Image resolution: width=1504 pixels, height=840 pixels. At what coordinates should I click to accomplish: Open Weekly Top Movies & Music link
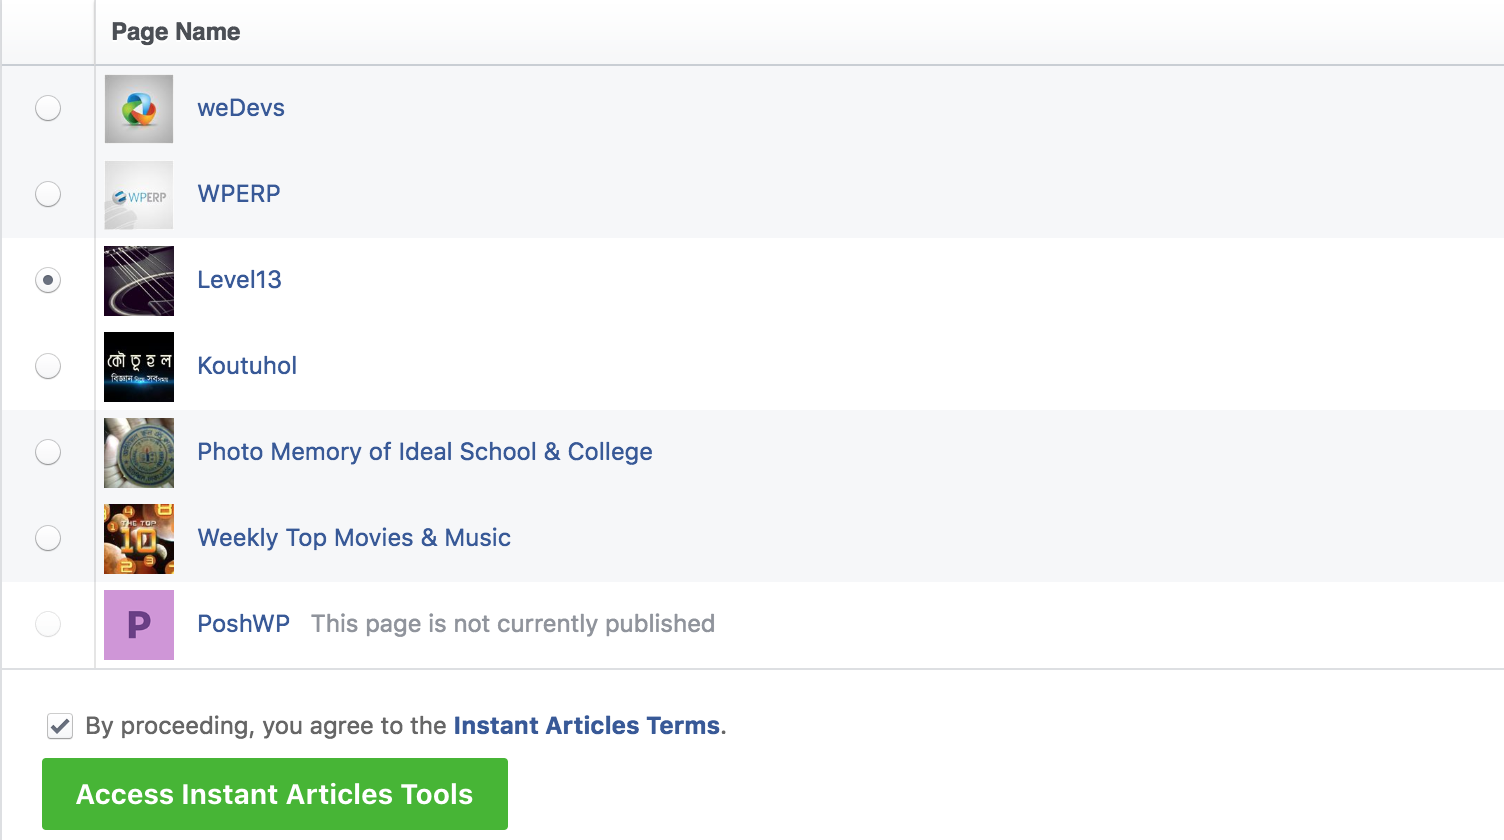point(354,538)
